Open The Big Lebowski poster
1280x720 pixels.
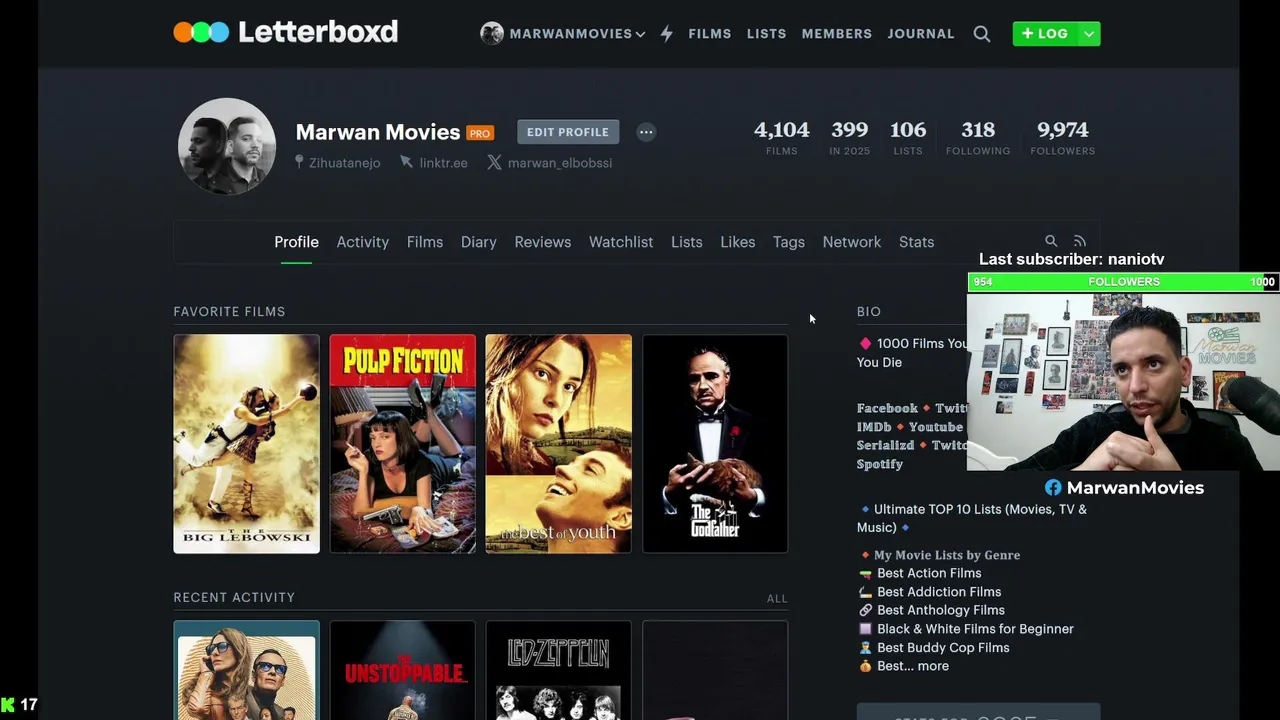click(246, 443)
